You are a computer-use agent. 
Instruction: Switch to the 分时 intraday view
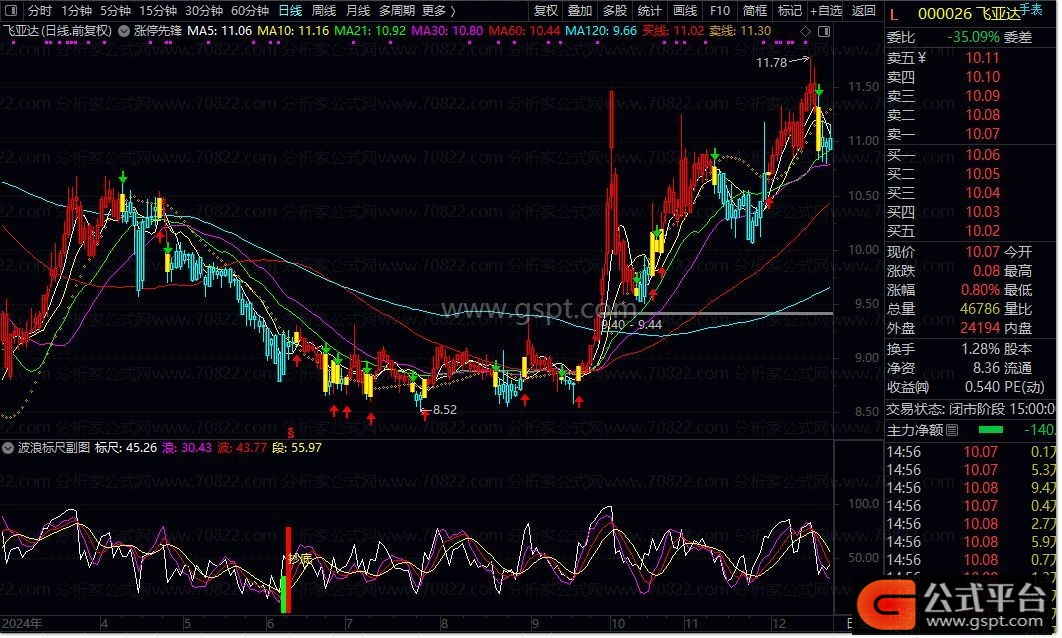point(40,11)
